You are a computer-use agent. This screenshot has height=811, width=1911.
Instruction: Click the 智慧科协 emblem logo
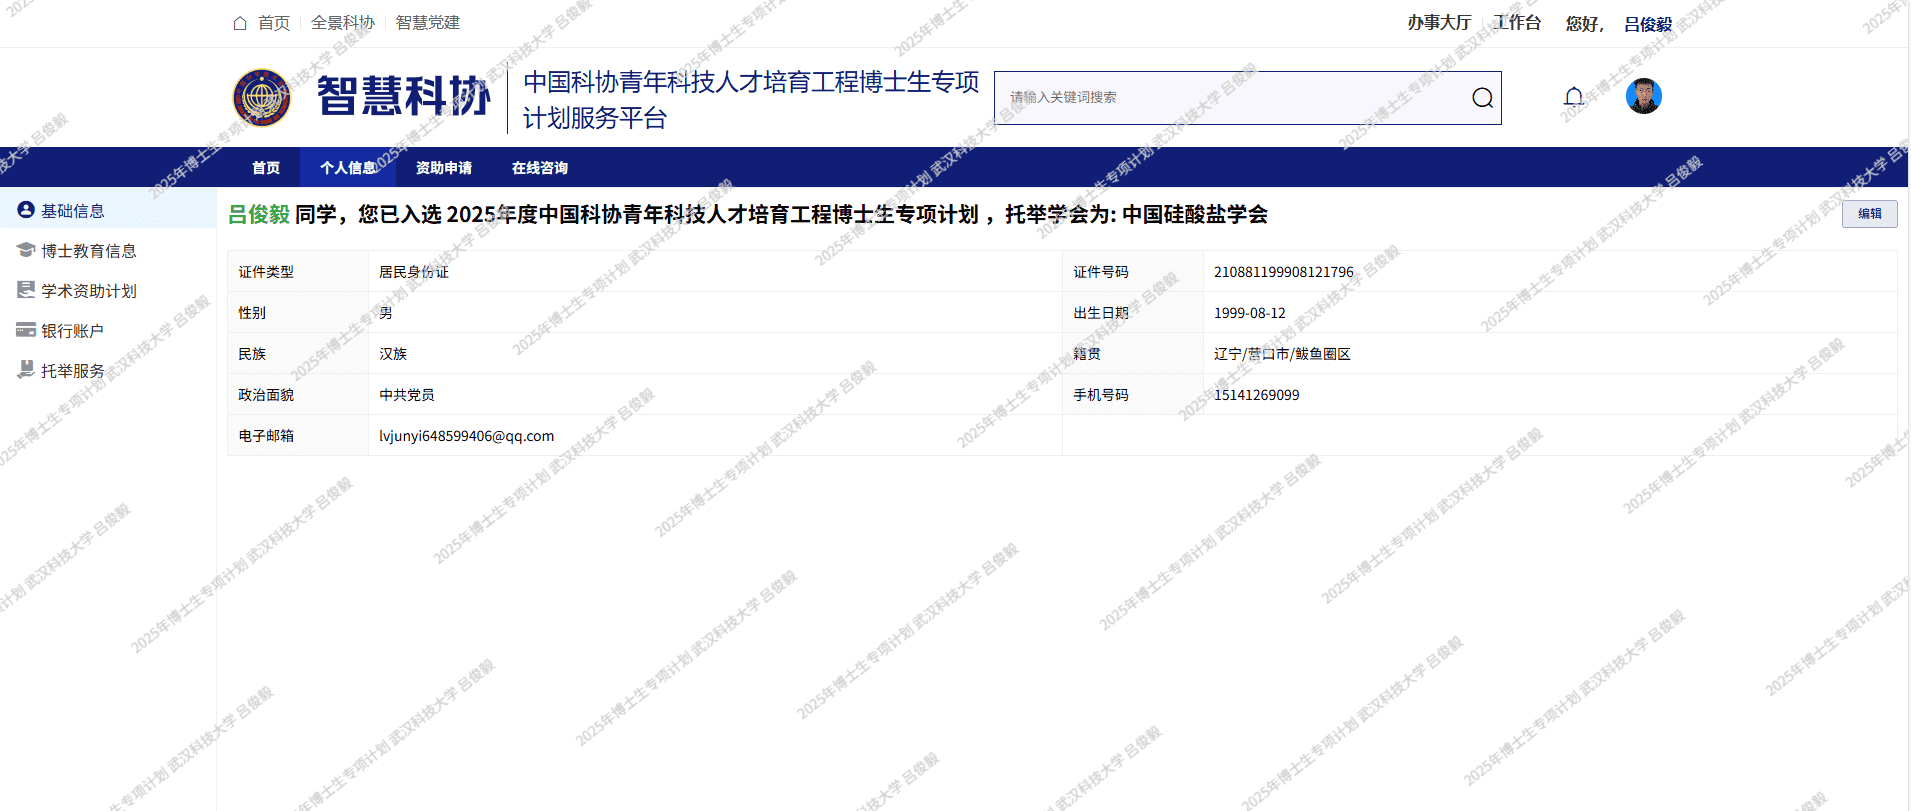pyautogui.click(x=262, y=98)
